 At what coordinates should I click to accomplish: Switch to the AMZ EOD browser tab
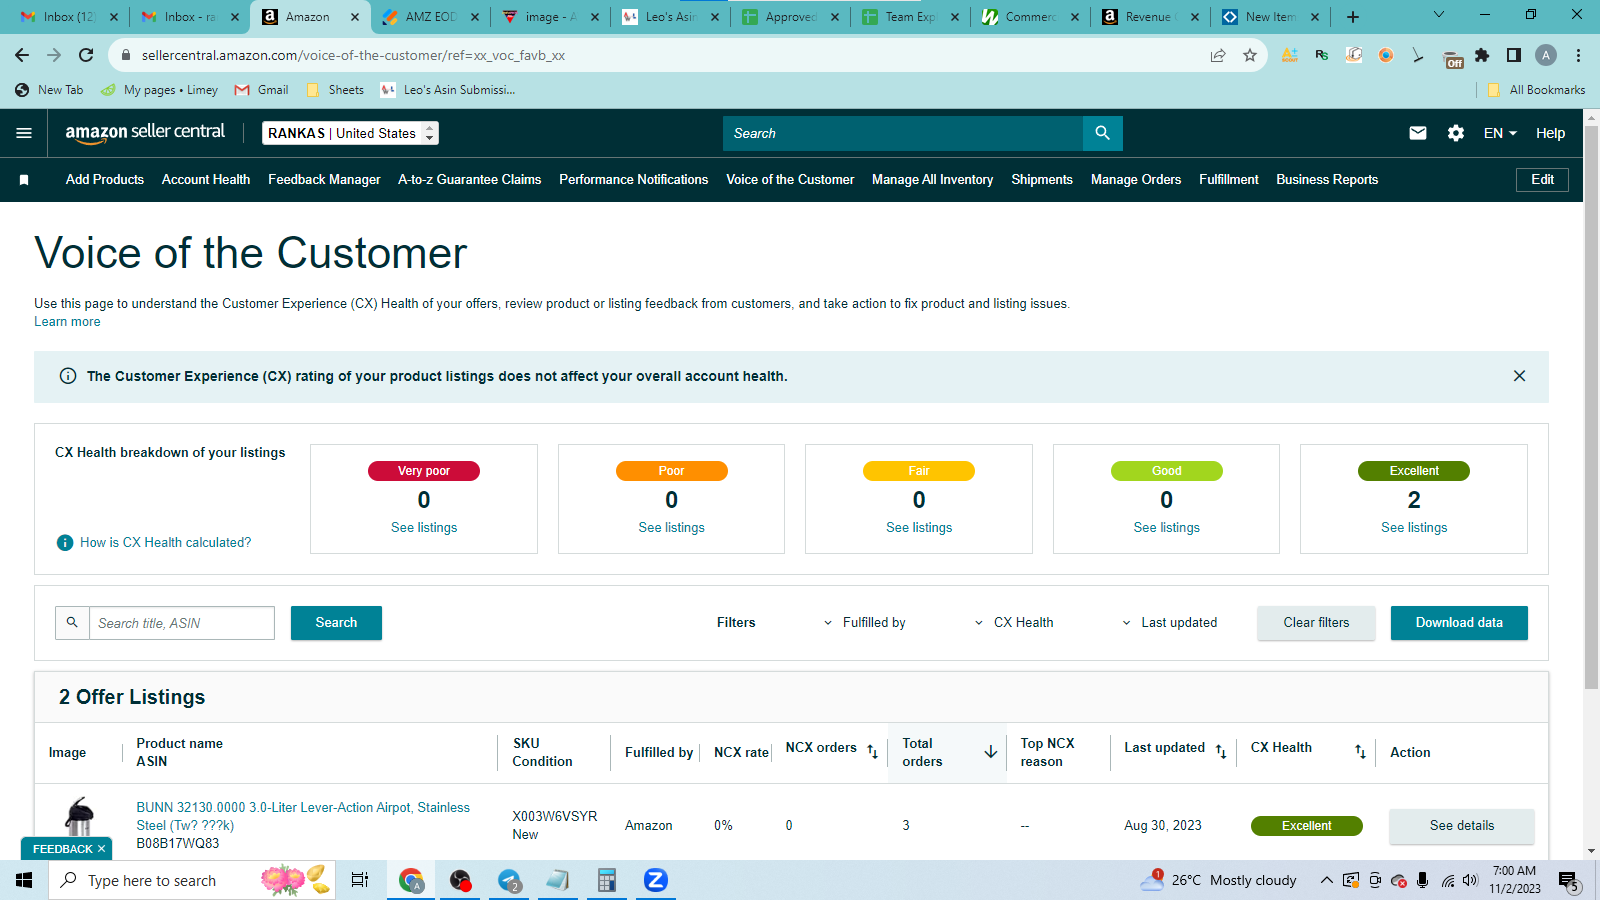point(430,17)
